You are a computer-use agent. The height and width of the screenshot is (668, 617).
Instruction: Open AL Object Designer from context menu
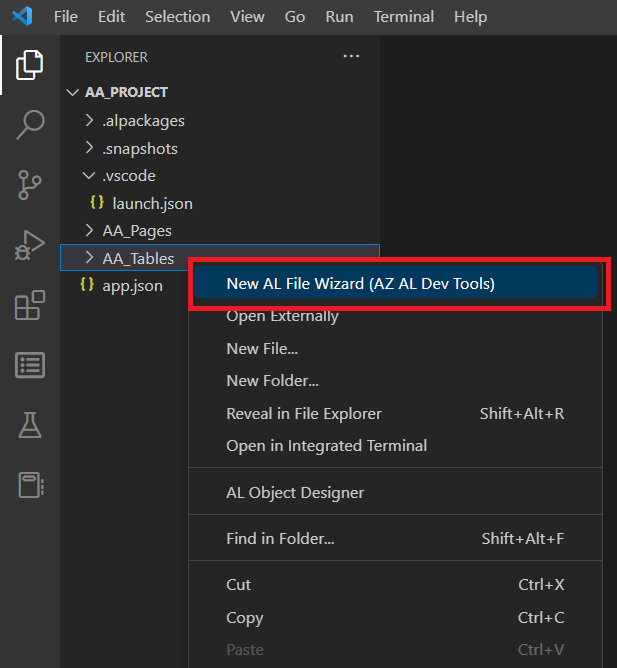(x=395, y=492)
